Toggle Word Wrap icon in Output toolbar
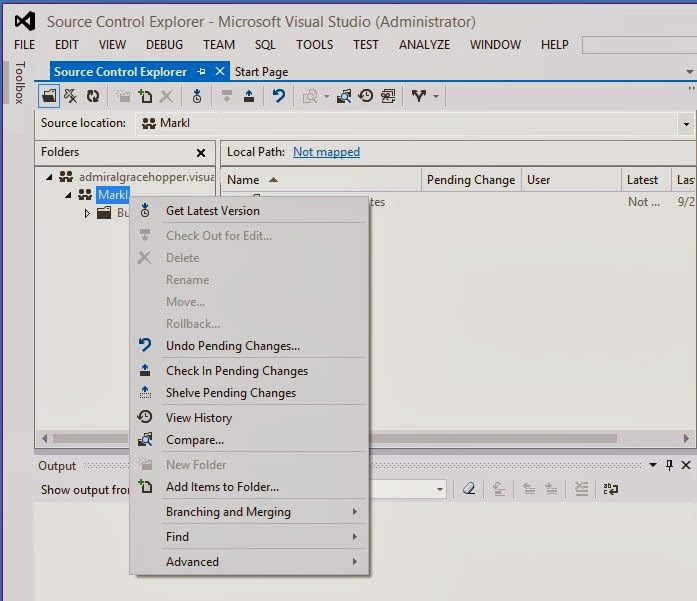The width and height of the screenshot is (697, 601). [611, 489]
